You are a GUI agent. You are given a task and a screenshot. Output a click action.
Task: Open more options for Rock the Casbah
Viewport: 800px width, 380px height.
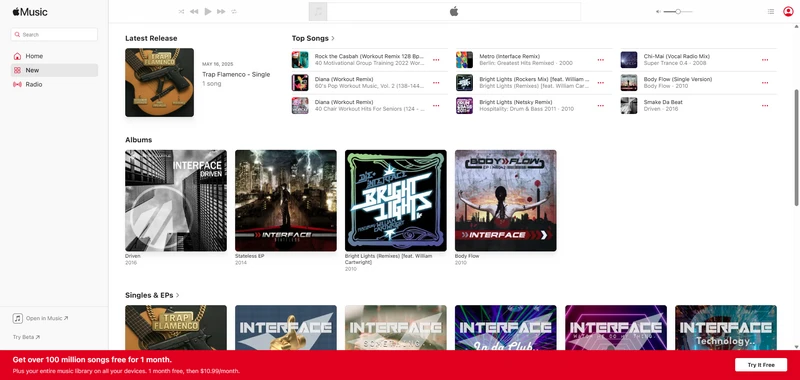[x=436, y=60]
